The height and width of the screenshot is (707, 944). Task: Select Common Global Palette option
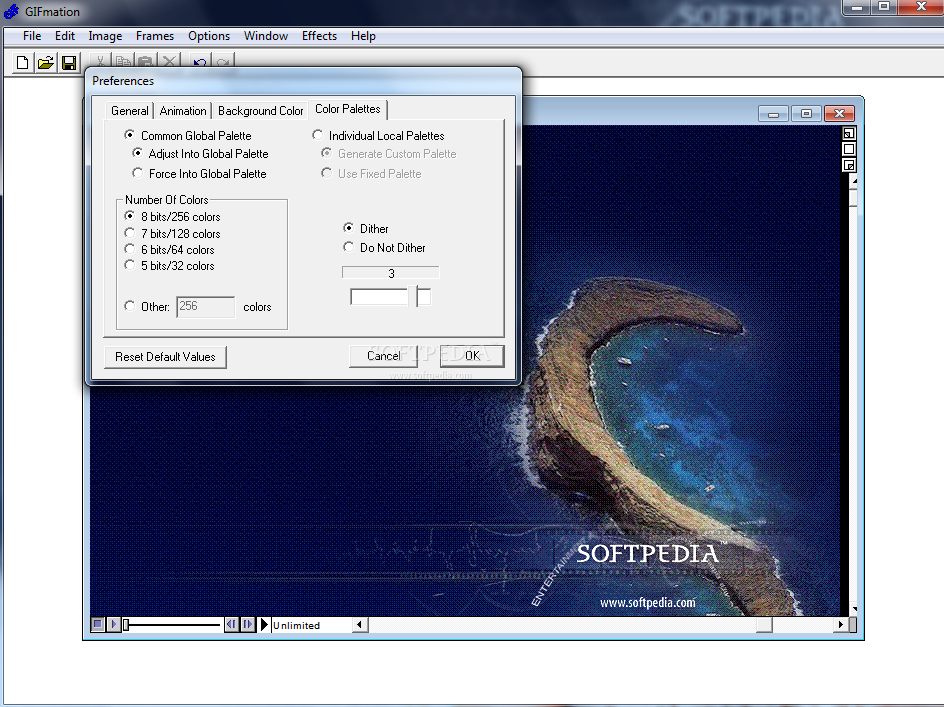[x=187, y=135]
